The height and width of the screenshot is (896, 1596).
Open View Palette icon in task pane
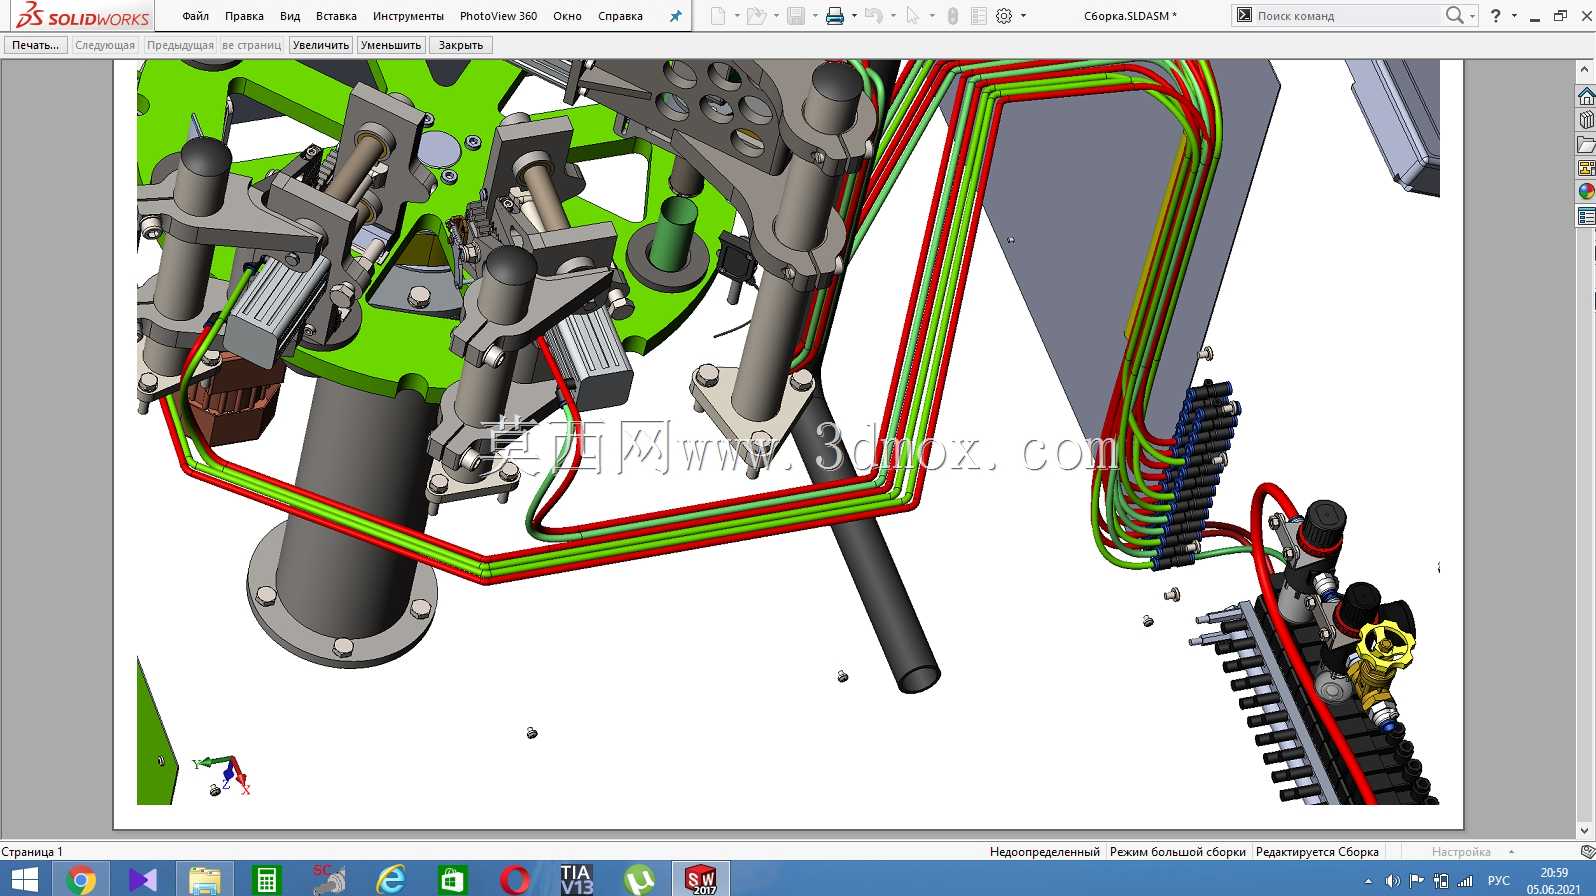pos(1586,168)
